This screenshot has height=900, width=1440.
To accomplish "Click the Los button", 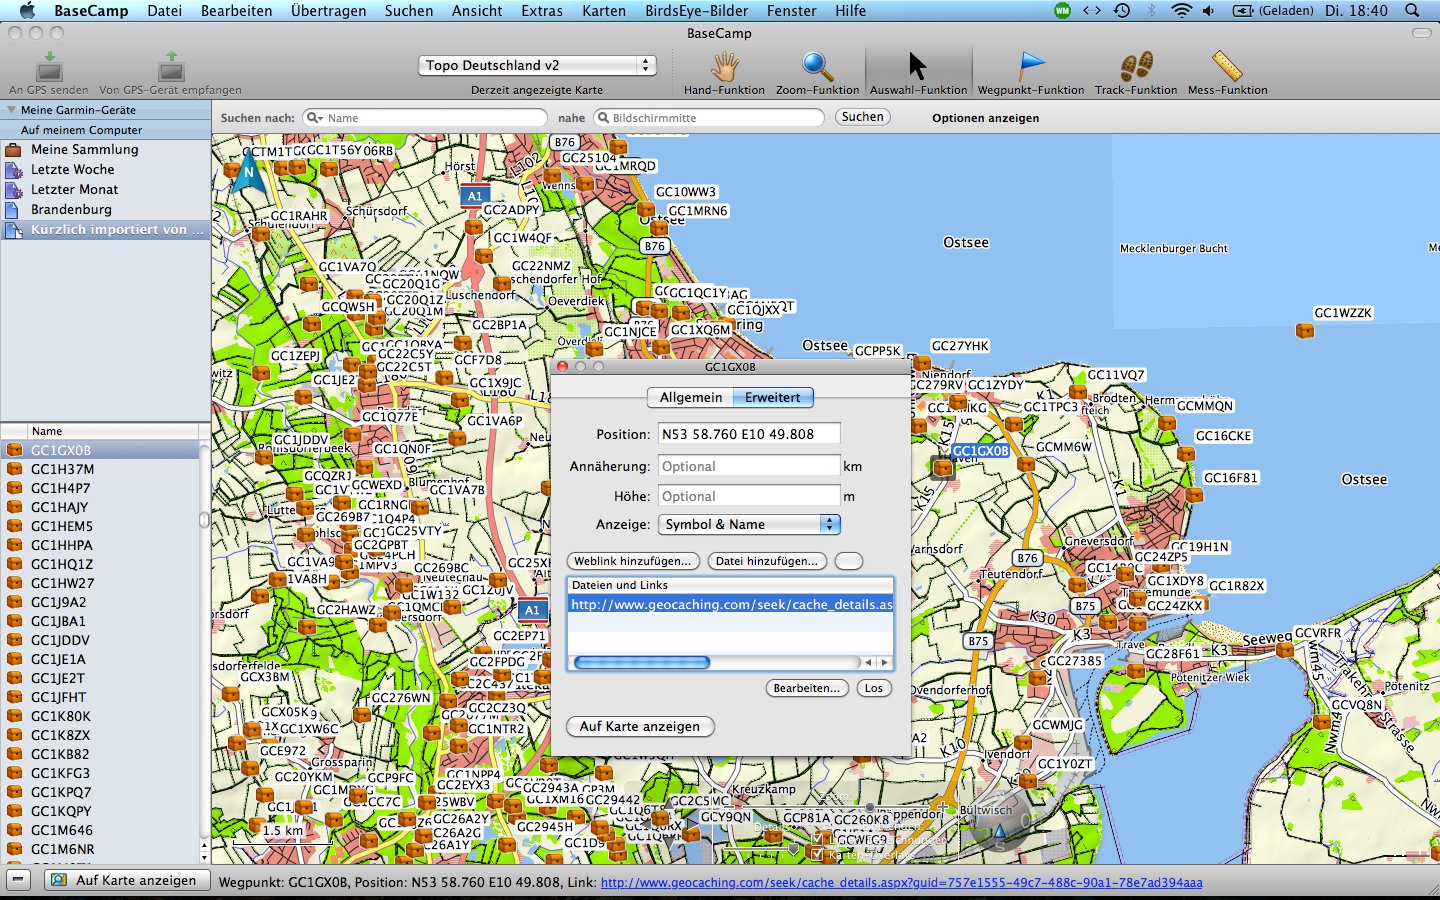I will coord(874,688).
